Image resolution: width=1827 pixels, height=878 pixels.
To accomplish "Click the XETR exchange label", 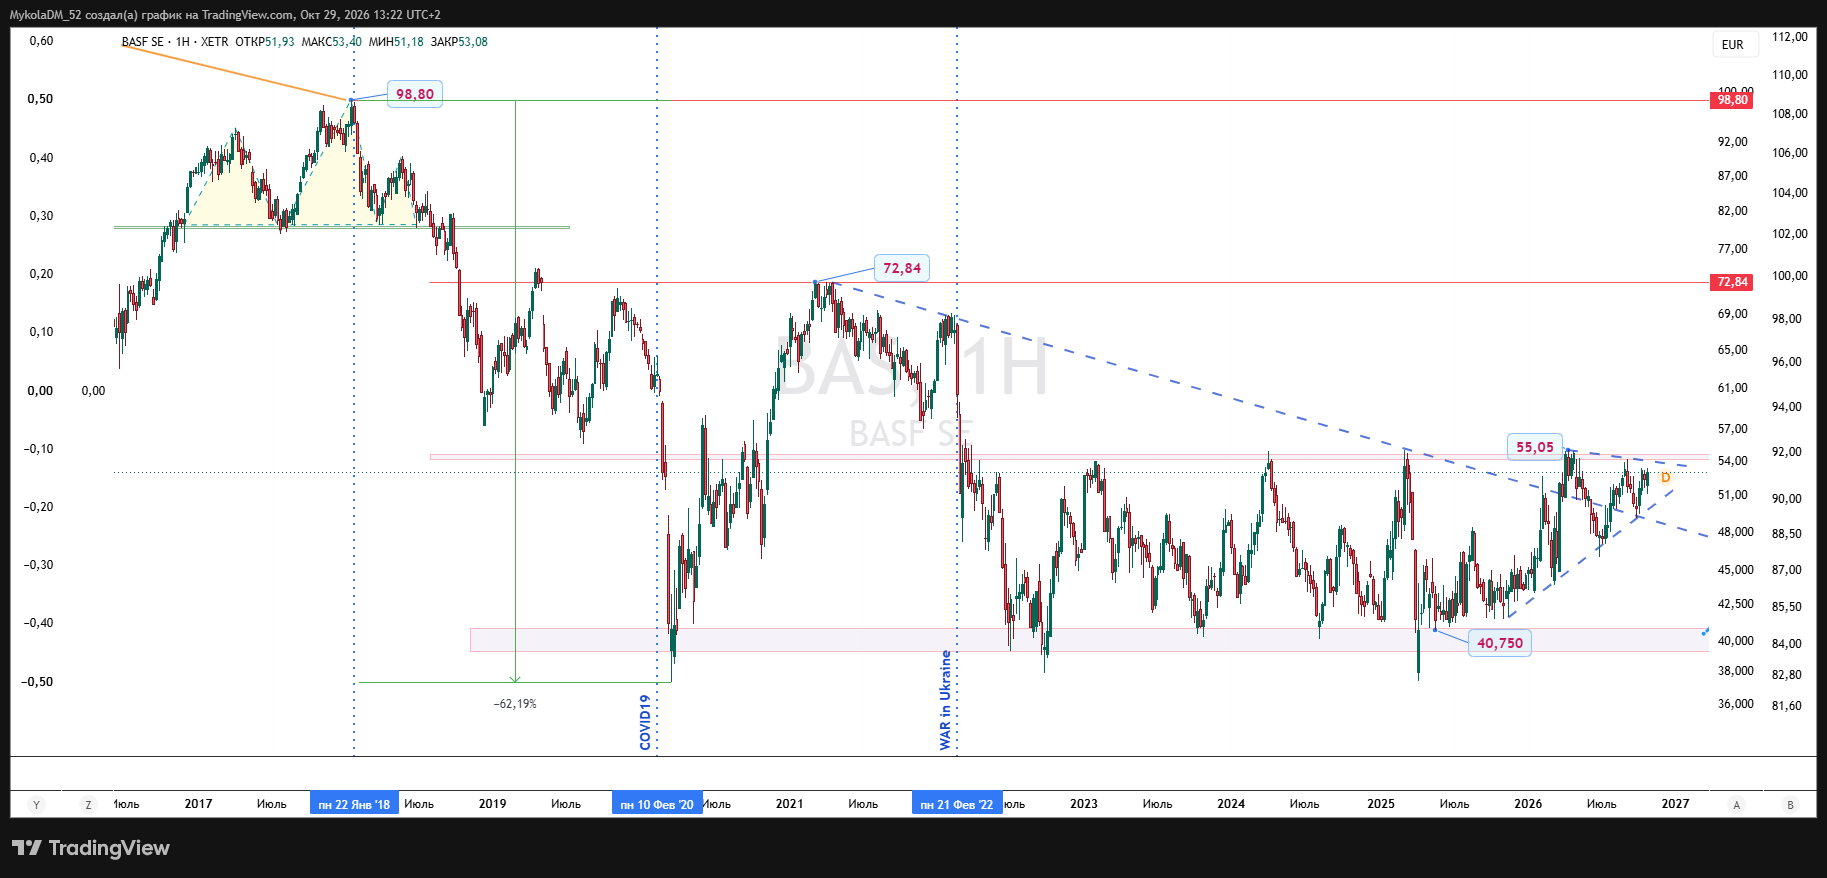I will click(x=214, y=42).
